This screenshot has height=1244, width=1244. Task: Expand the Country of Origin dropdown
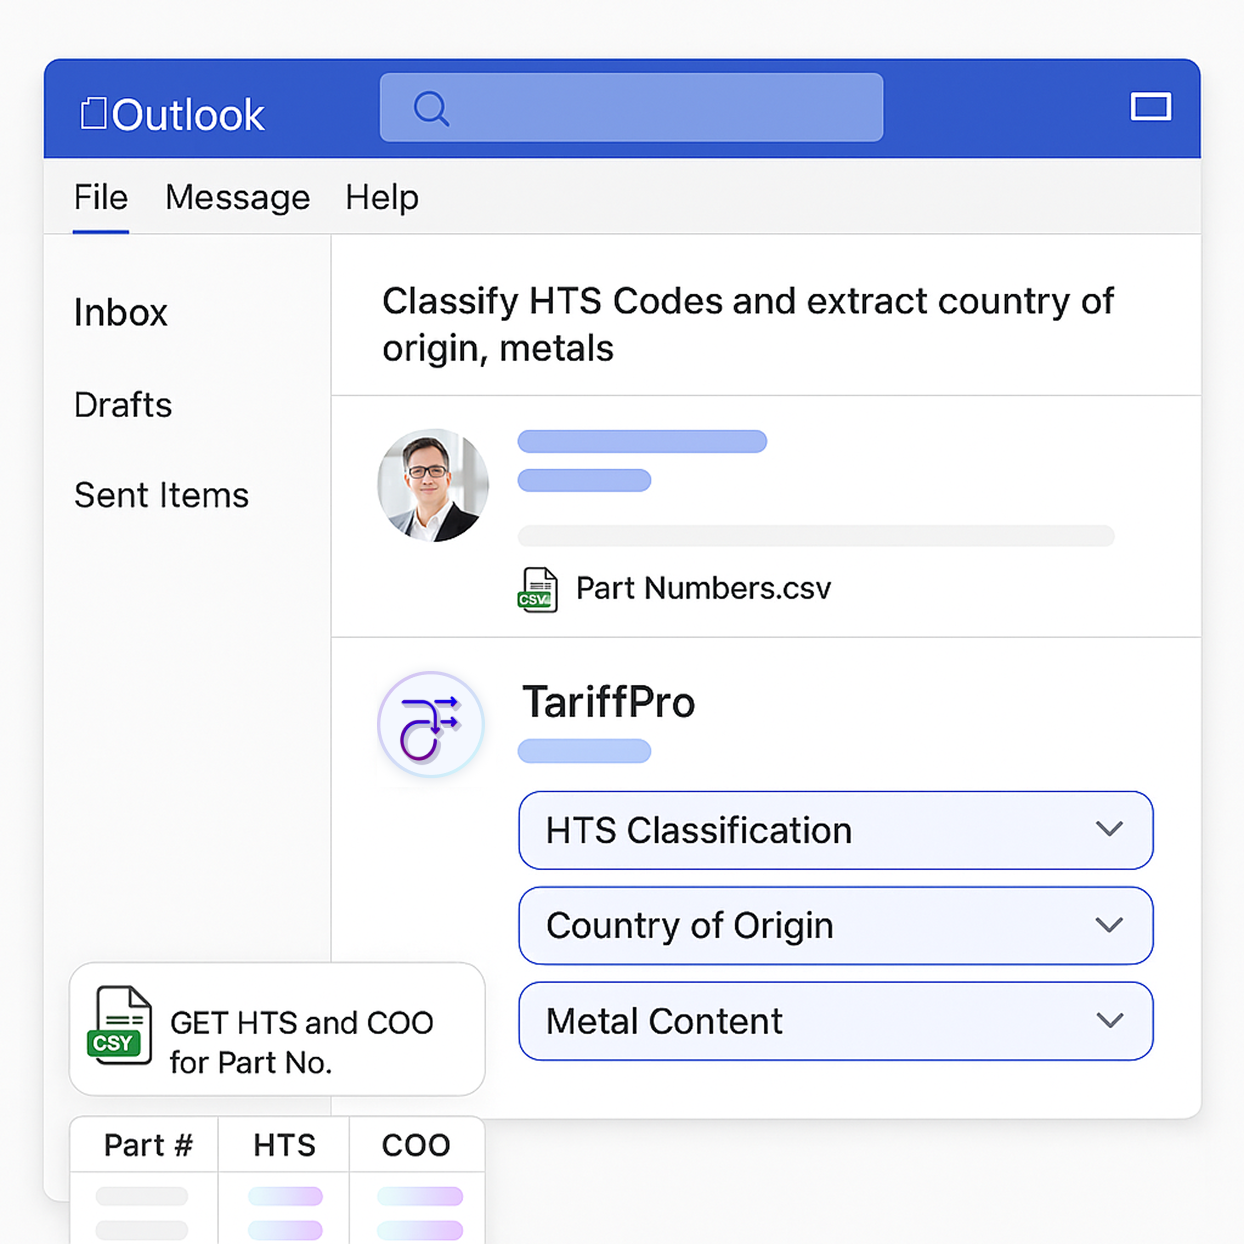tap(835, 925)
